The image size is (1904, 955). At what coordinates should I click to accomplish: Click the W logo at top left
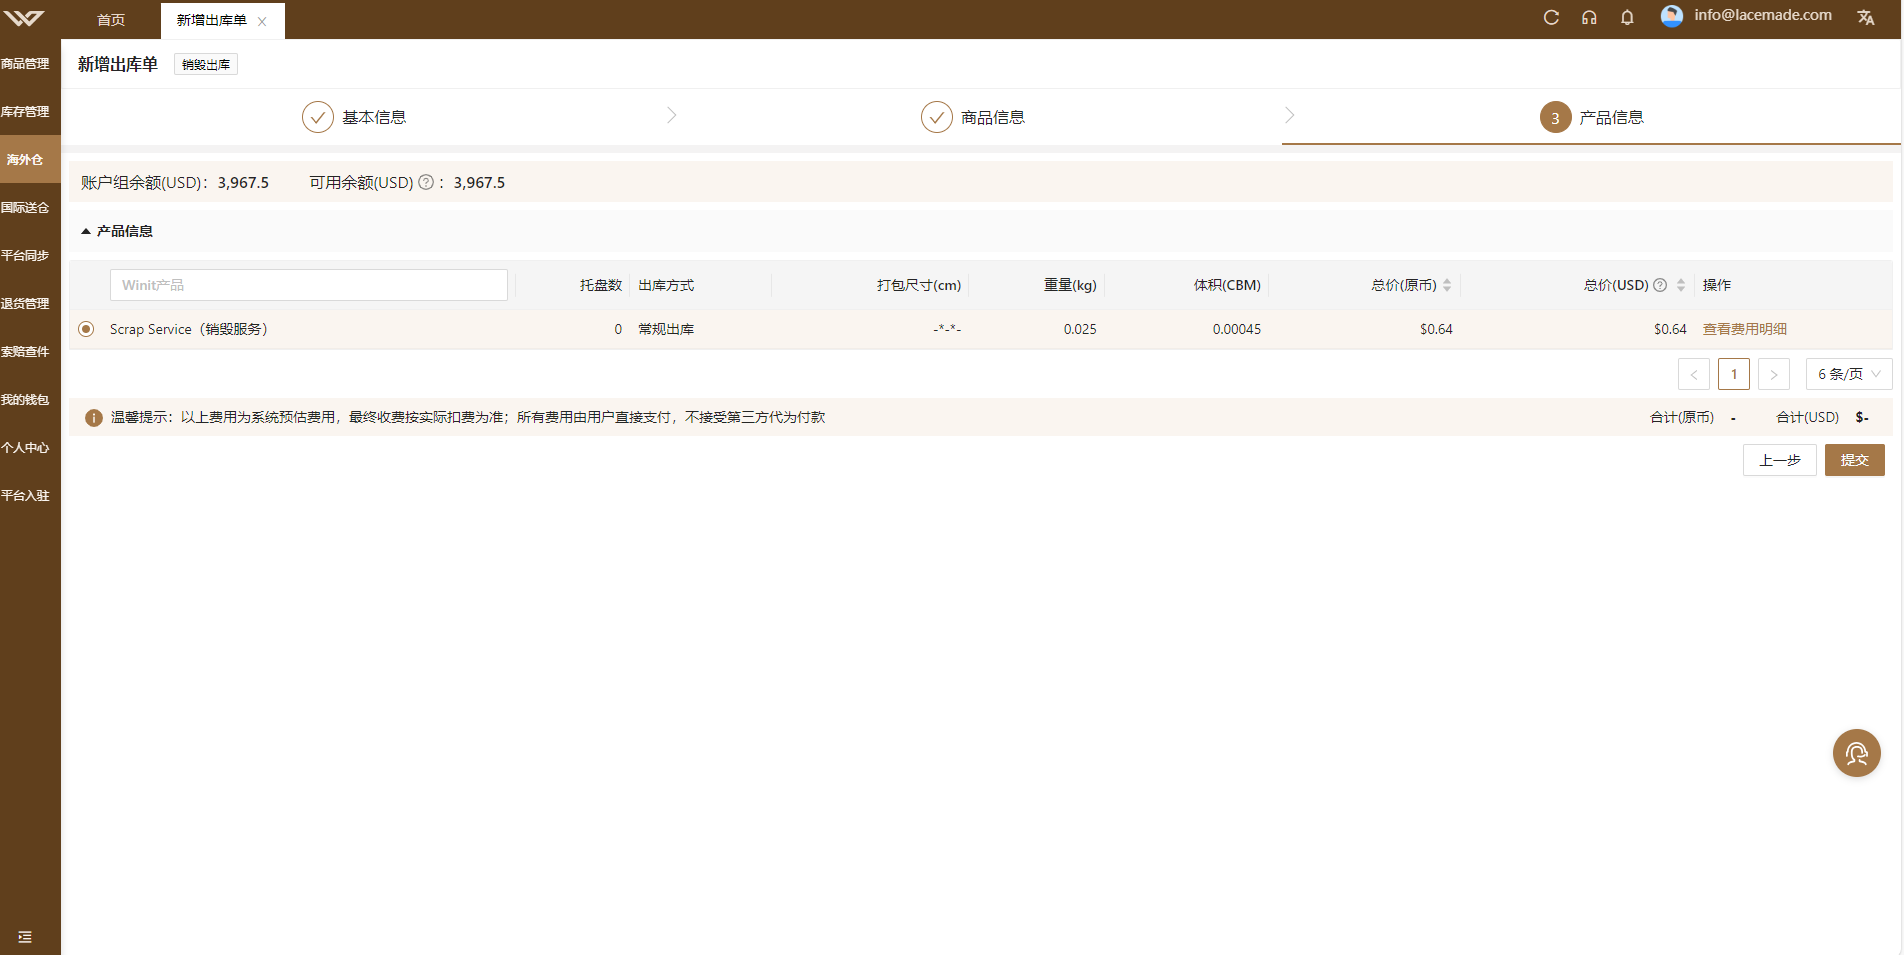pos(24,18)
